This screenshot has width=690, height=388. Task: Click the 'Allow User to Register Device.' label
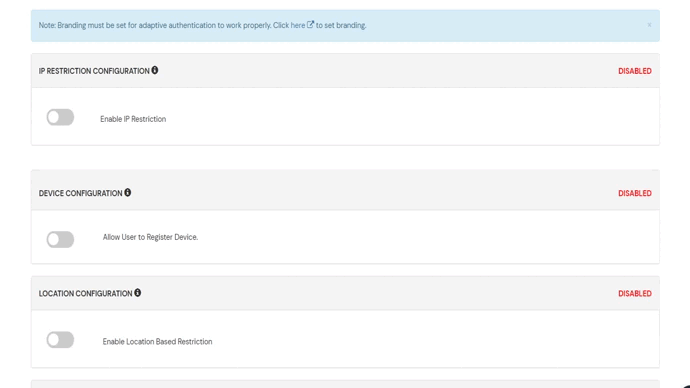click(150, 237)
